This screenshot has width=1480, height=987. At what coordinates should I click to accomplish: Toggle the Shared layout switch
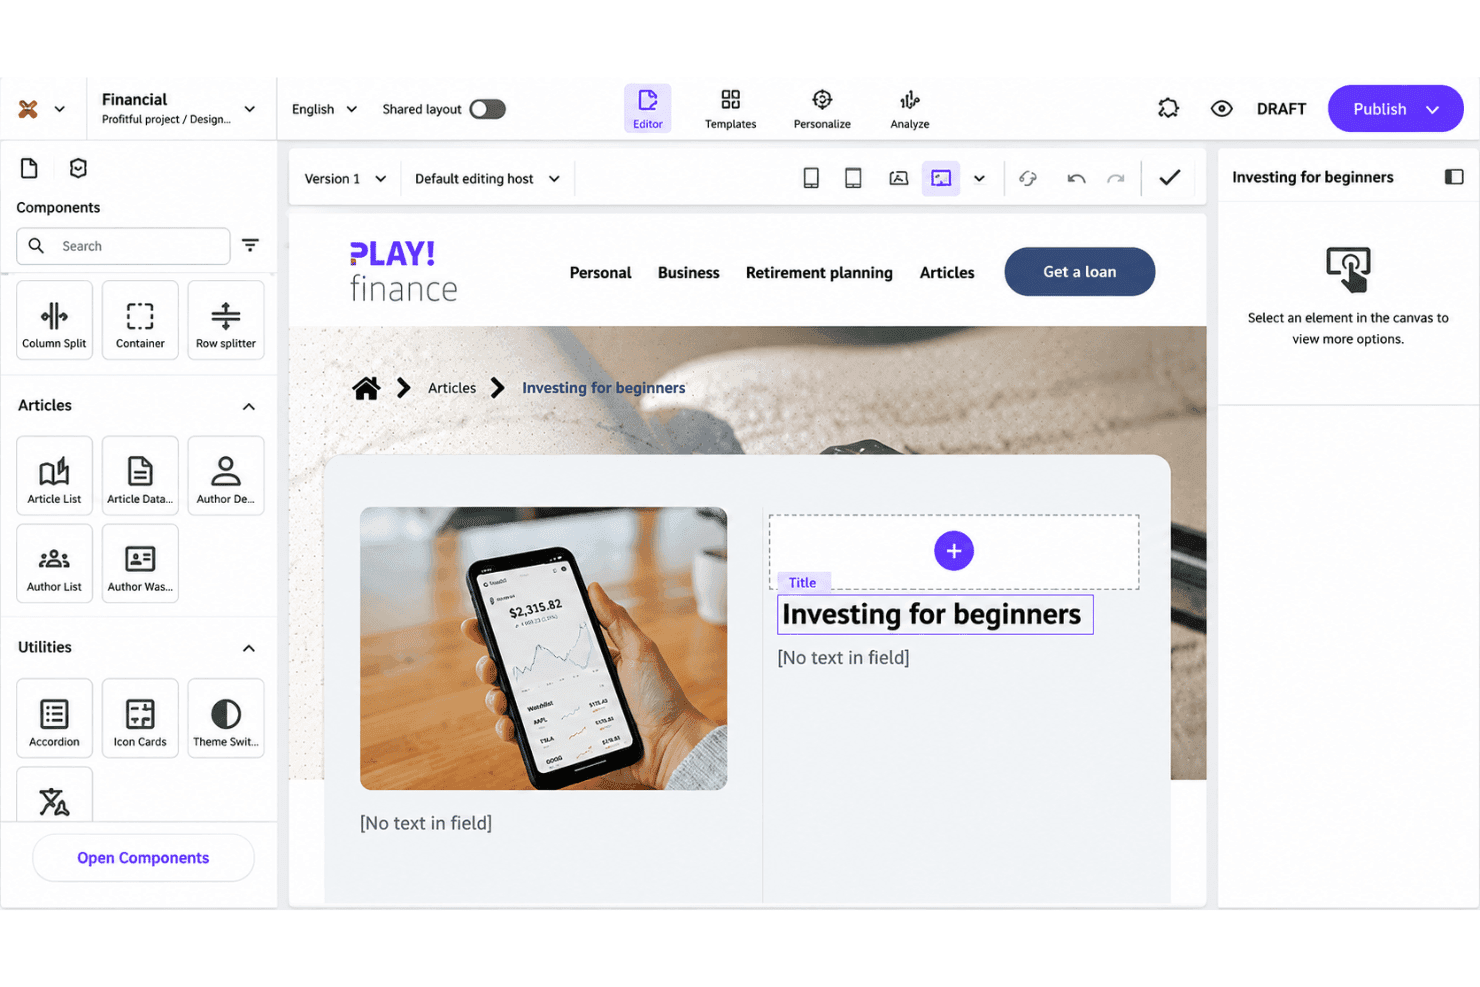click(x=488, y=109)
